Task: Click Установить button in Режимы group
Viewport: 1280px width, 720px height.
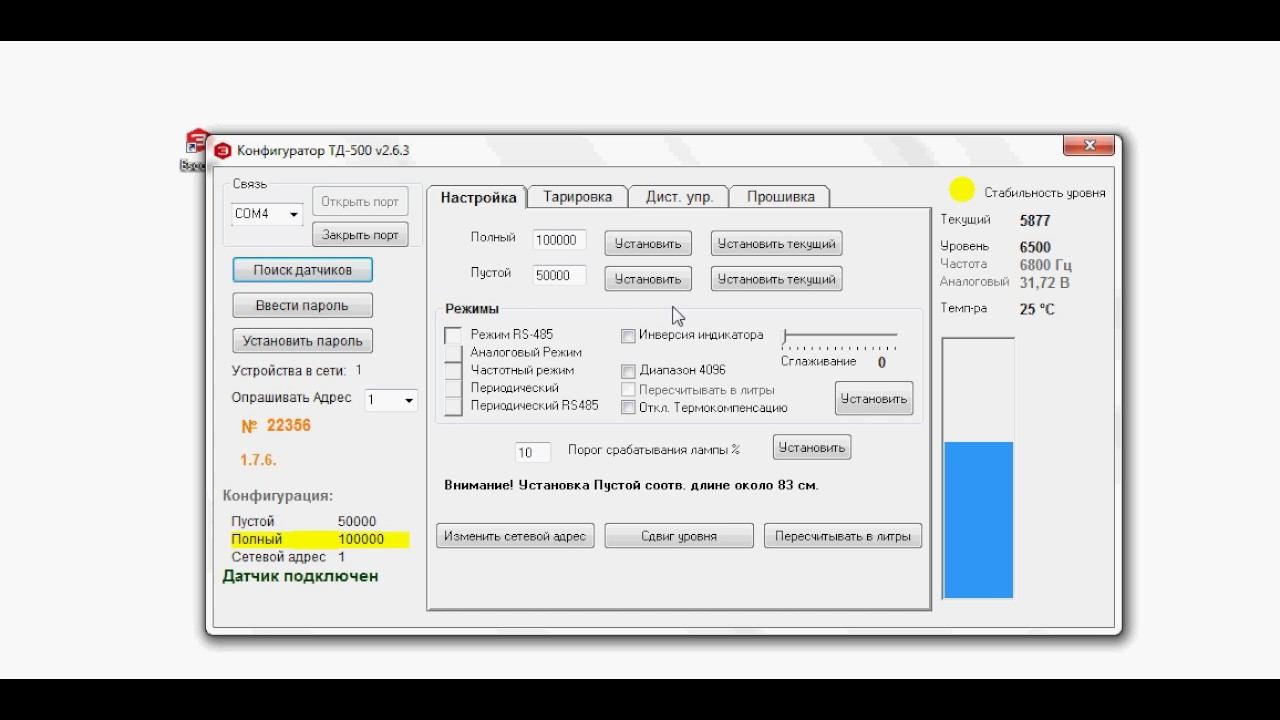Action: (x=874, y=398)
